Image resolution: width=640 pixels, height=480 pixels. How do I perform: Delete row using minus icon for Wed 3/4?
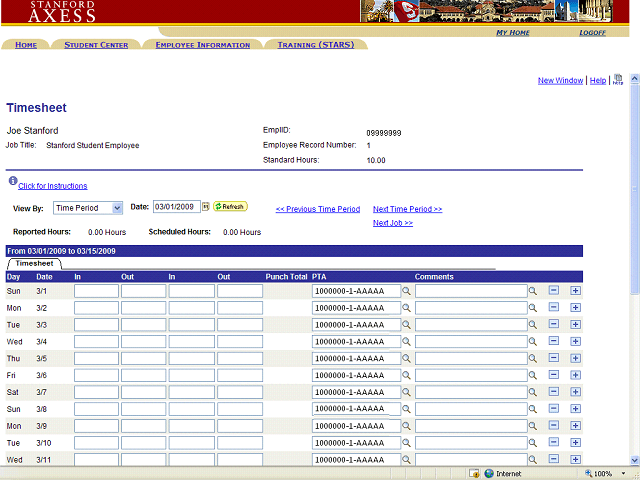554,342
